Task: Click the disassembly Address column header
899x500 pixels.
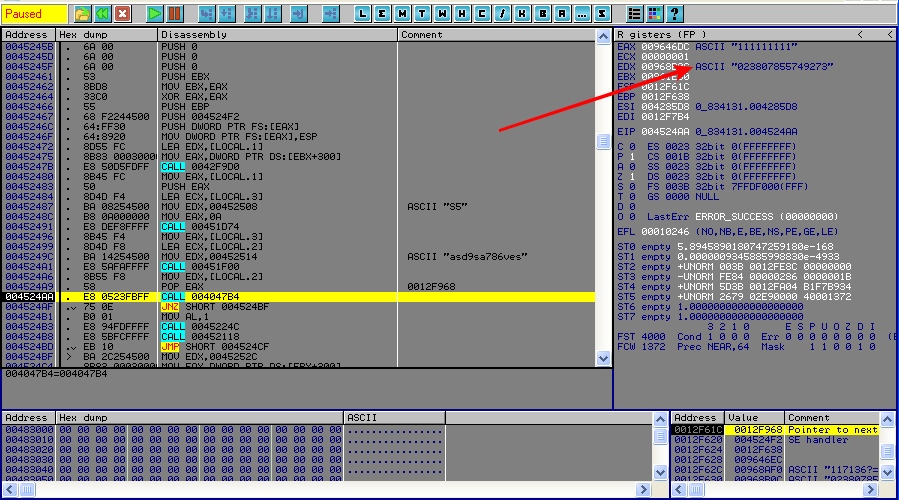Action: click(28, 34)
